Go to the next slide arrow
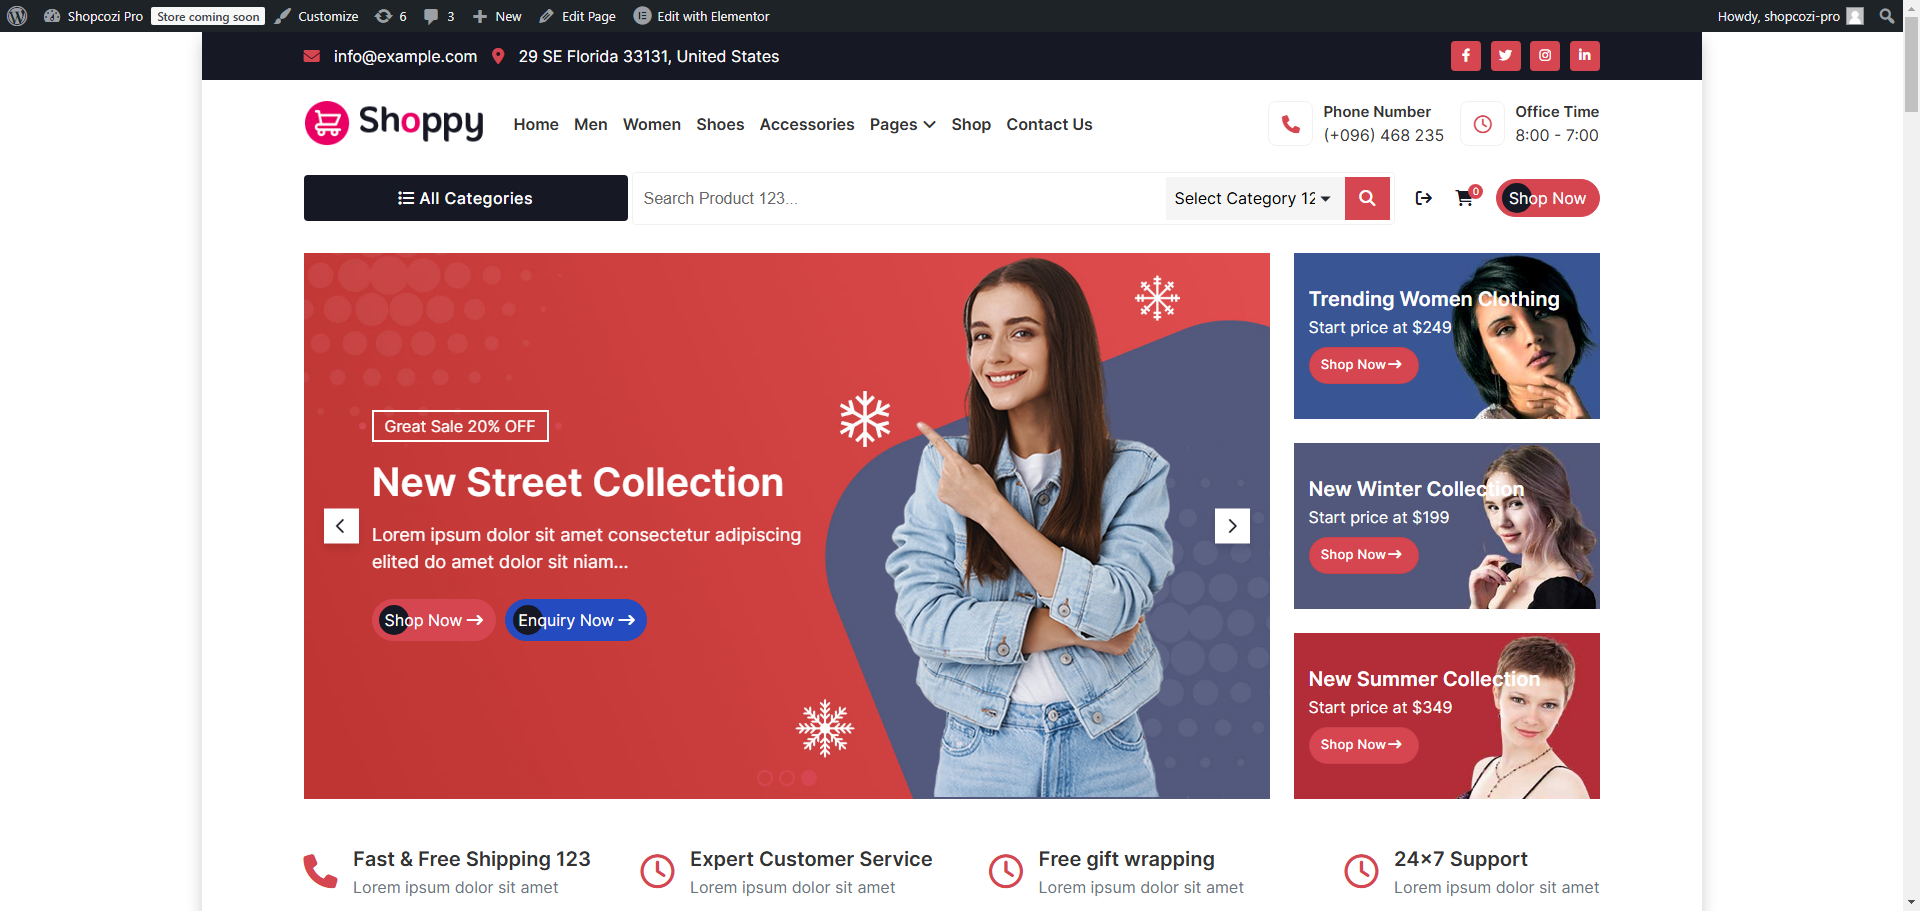Viewport: 1920px width, 911px height. 1232,526
